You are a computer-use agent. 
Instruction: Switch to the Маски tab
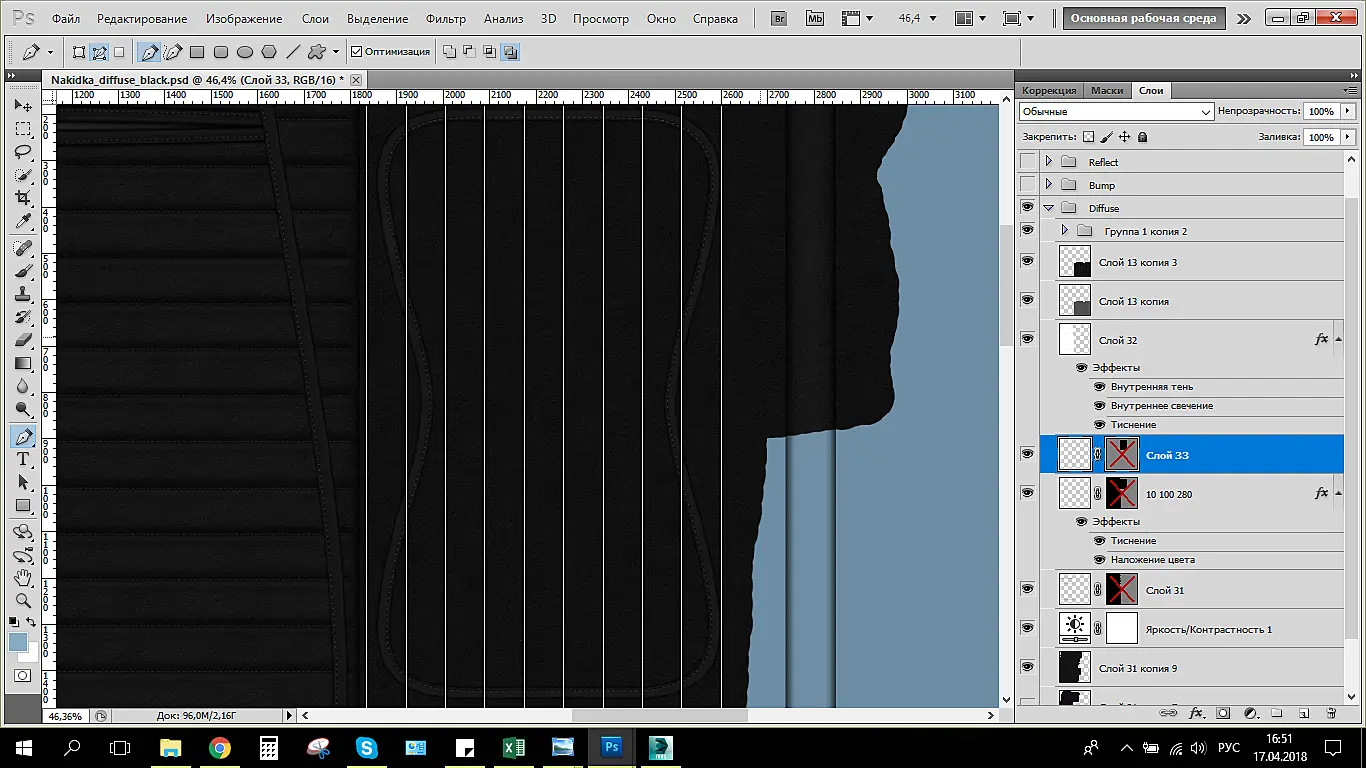1107,90
